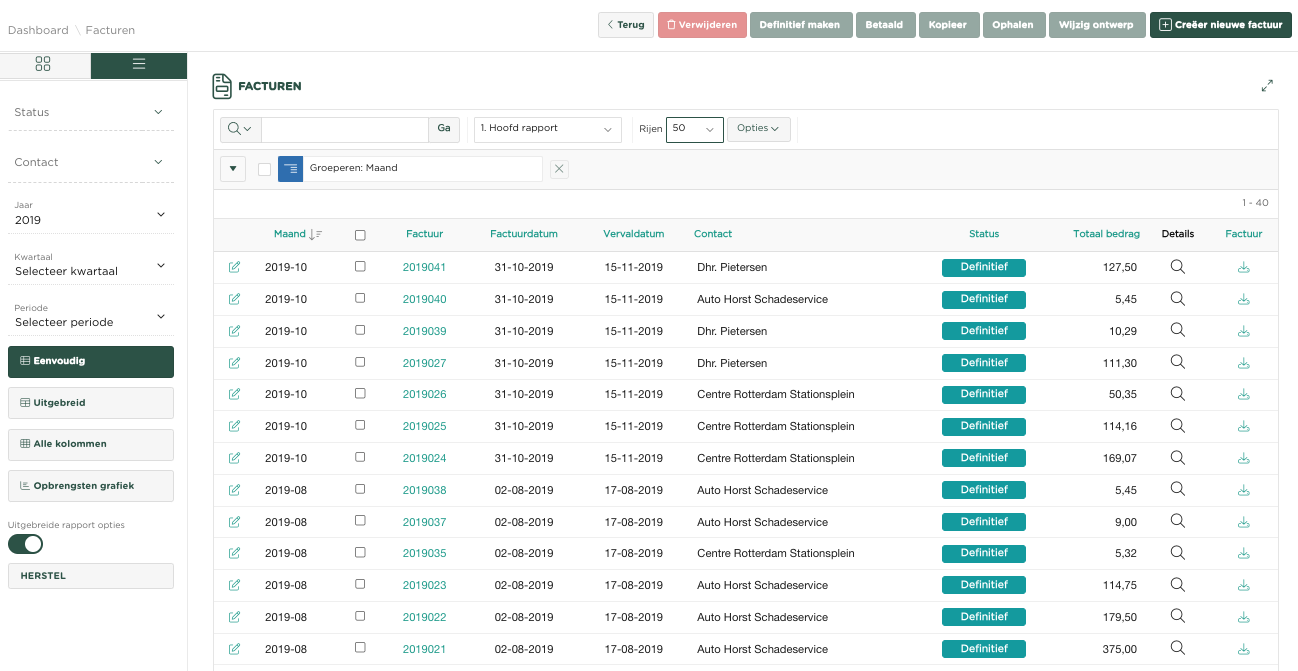Open invoice link 2019026
Screen dimensions: 1298x671
pos(424,394)
